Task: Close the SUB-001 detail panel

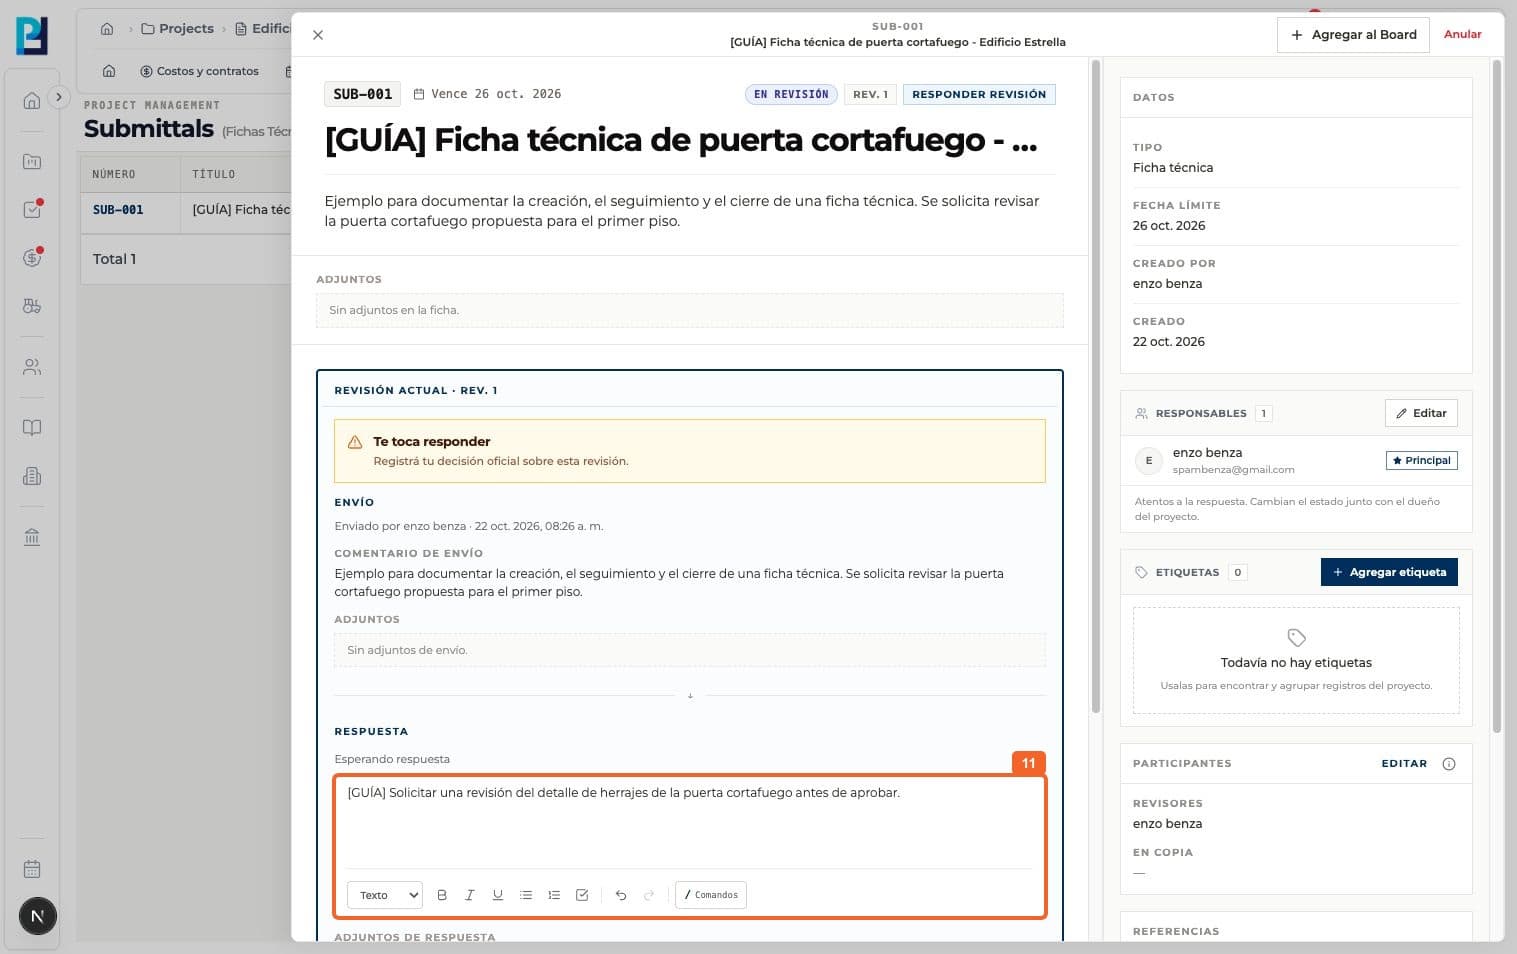Action: tap(318, 35)
